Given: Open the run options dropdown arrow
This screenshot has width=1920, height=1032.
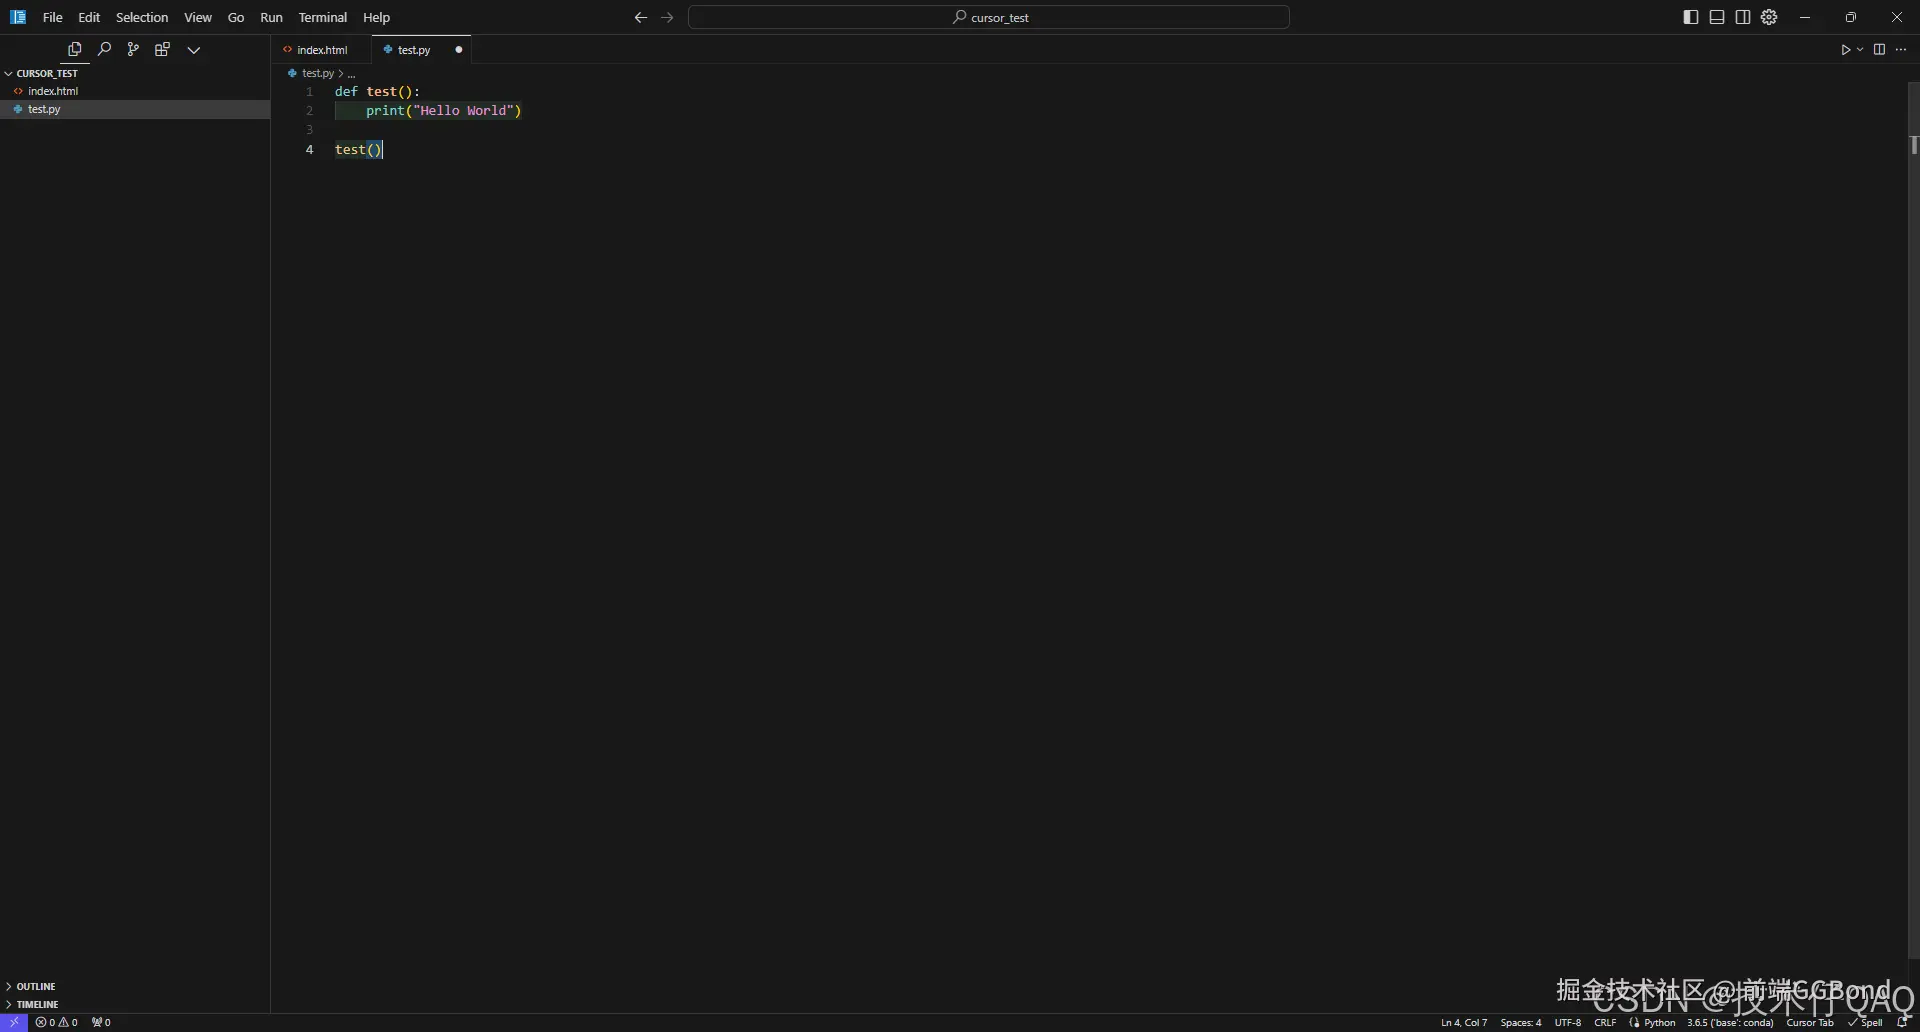Looking at the screenshot, I should [x=1860, y=50].
